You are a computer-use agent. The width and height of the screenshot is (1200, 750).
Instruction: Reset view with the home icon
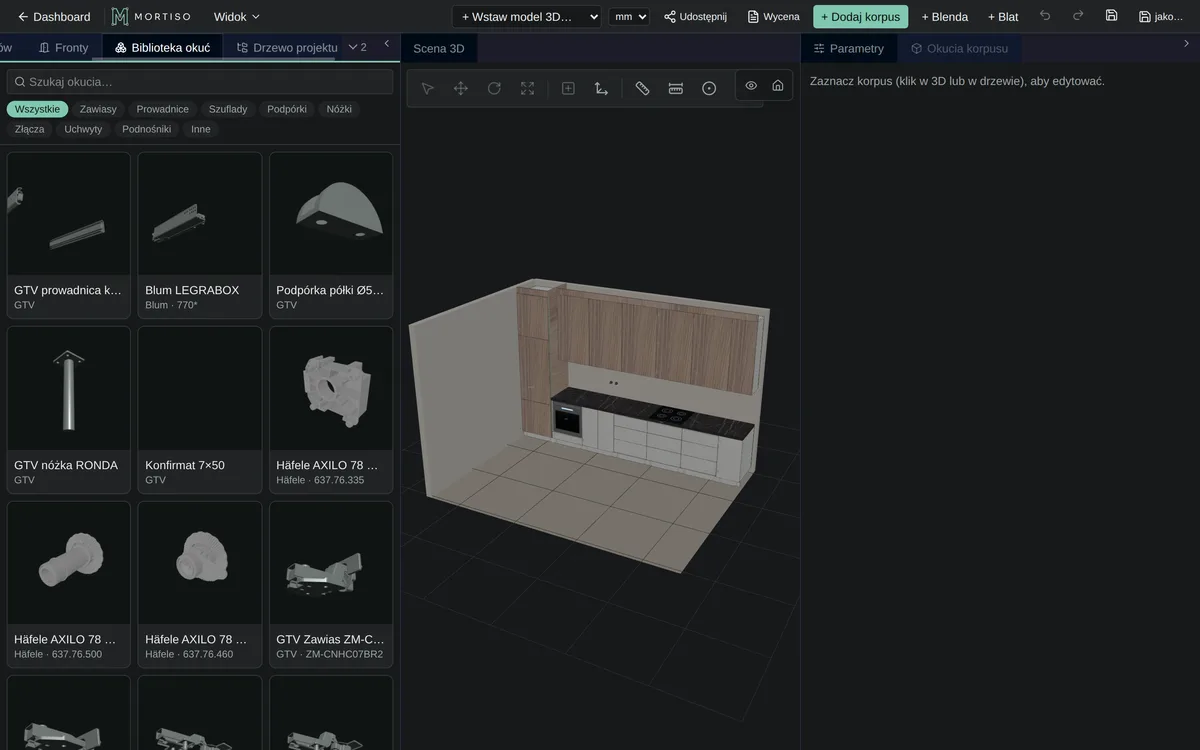pos(778,85)
